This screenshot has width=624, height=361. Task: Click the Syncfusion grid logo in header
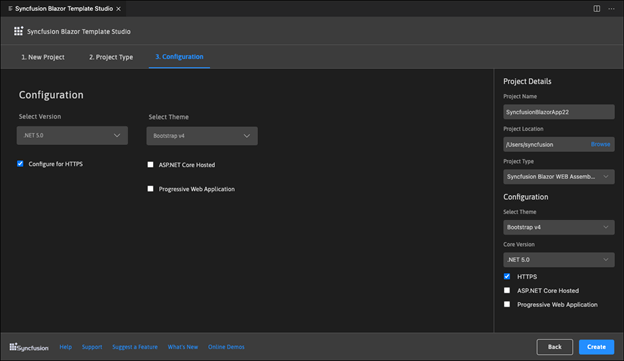(18, 31)
